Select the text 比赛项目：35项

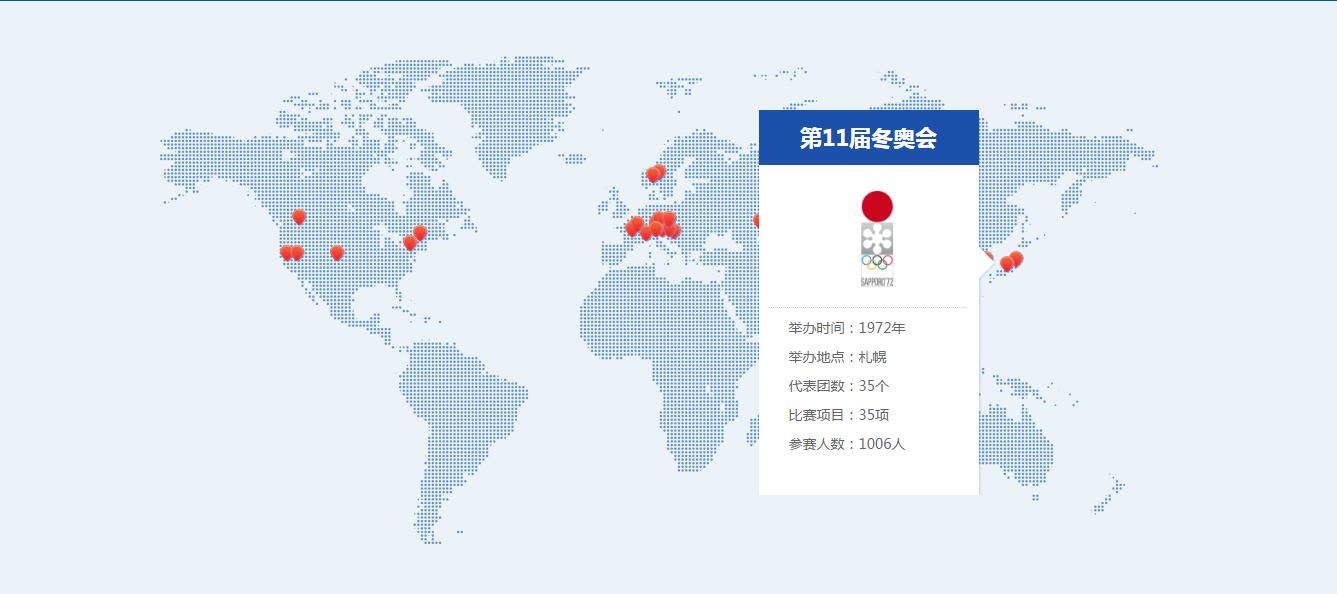[x=839, y=415]
